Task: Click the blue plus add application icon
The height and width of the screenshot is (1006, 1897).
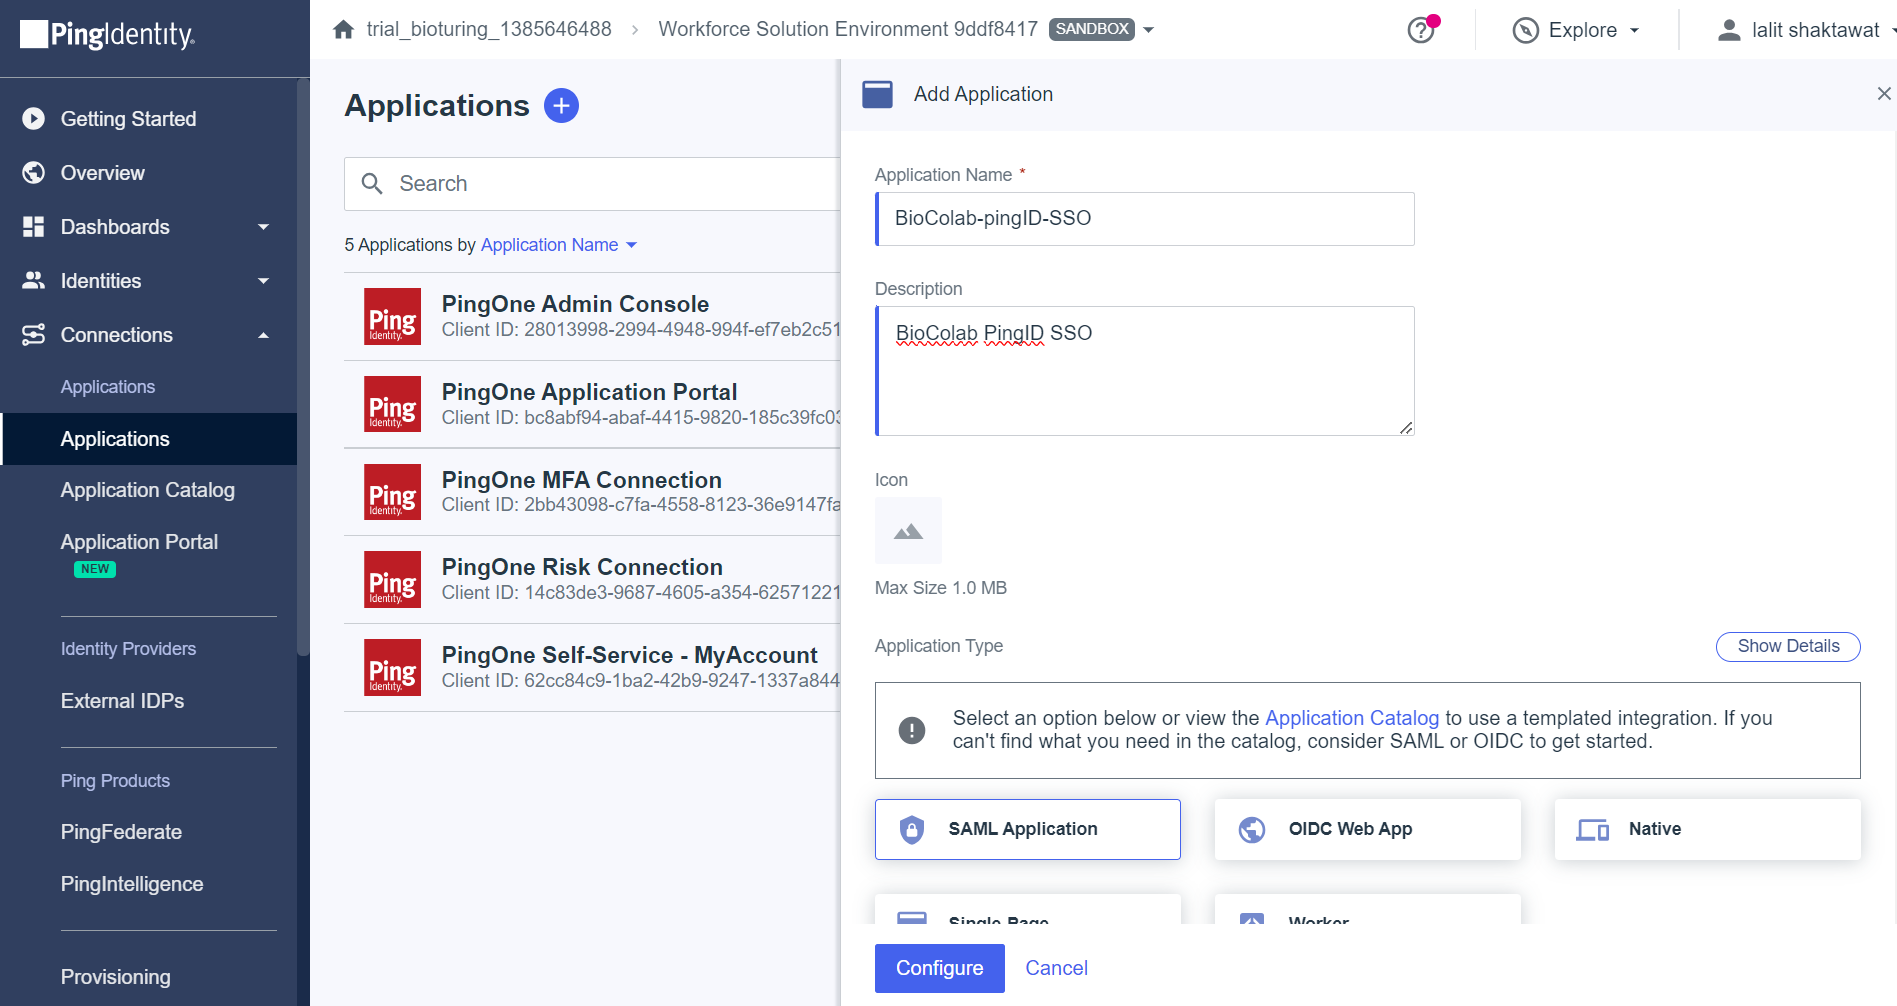Action: [x=561, y=105]
